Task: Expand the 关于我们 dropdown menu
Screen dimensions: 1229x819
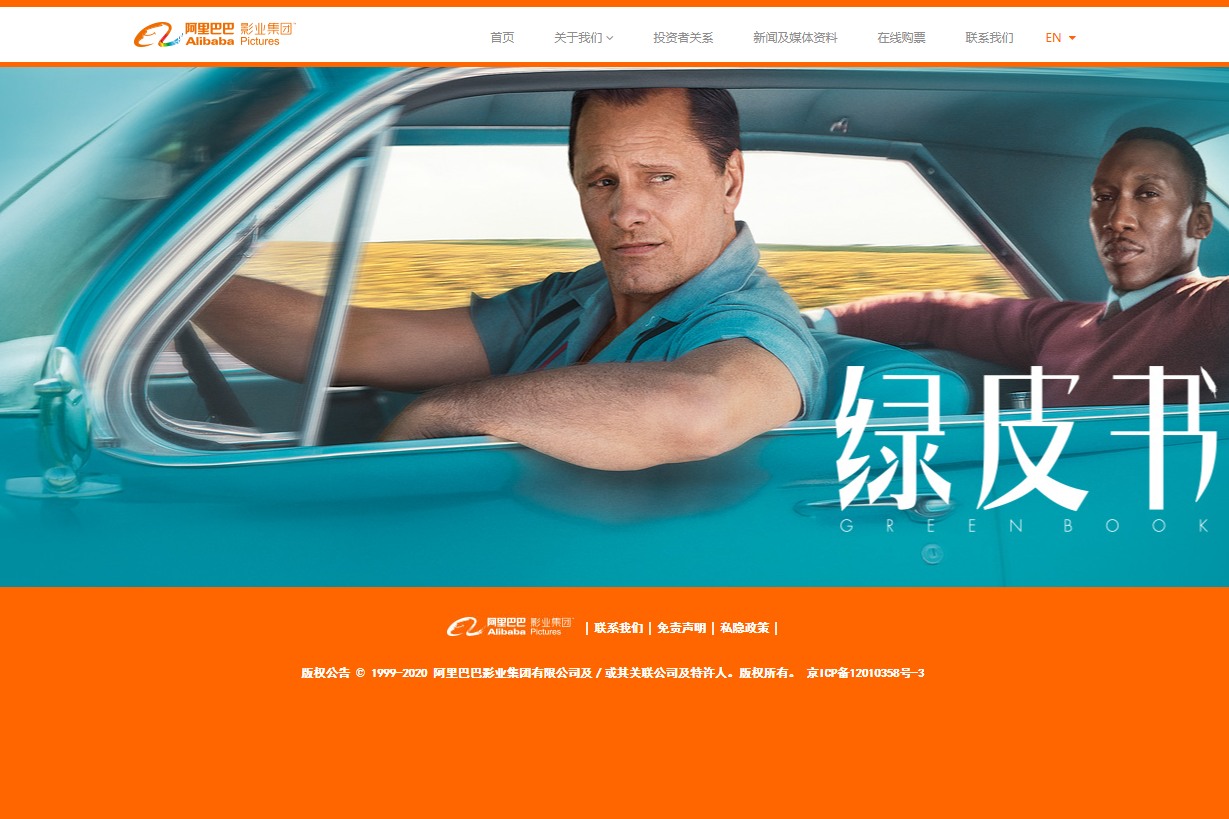Action: tap(583, 38)
